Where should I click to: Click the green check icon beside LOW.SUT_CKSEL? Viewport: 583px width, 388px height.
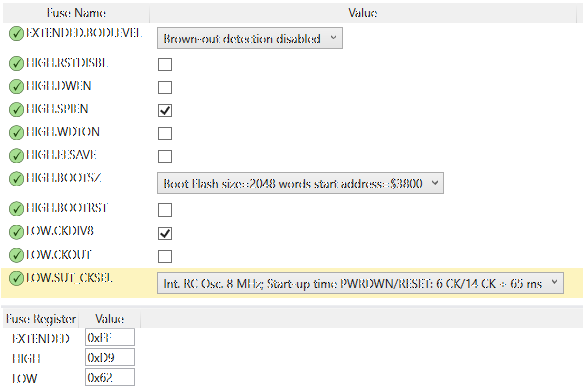[16, 279]
